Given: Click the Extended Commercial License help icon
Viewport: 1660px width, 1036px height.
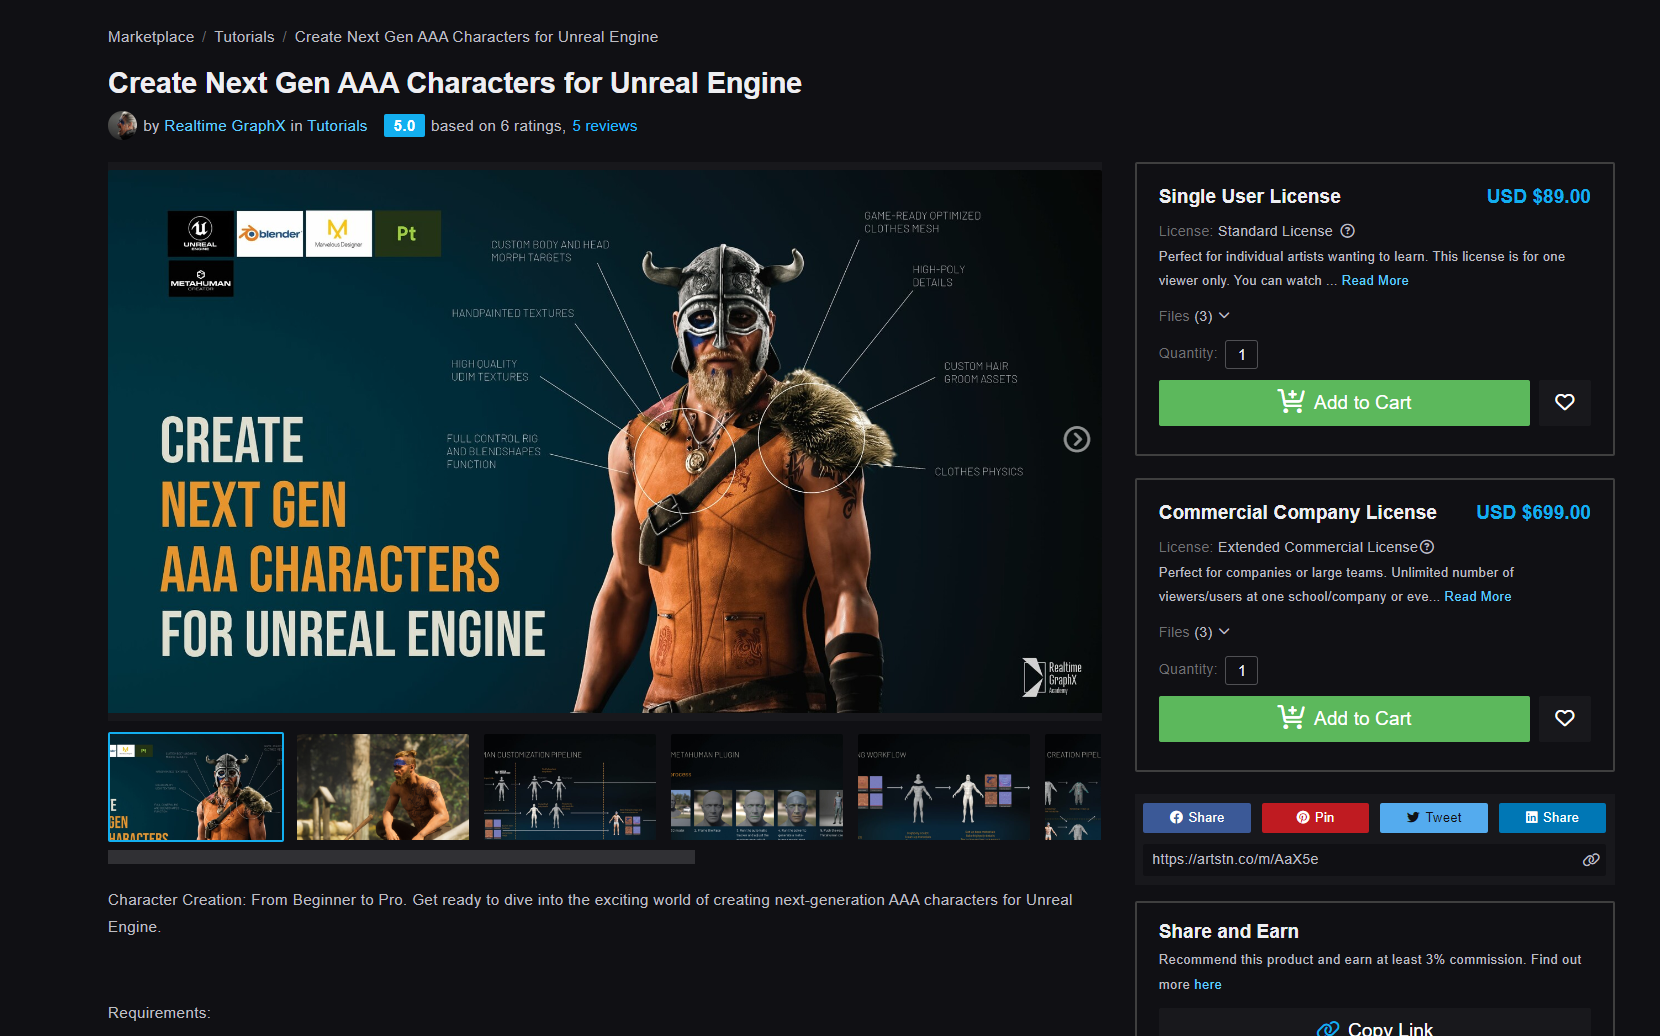Looking at the screenshot, I should point(1427,547).
